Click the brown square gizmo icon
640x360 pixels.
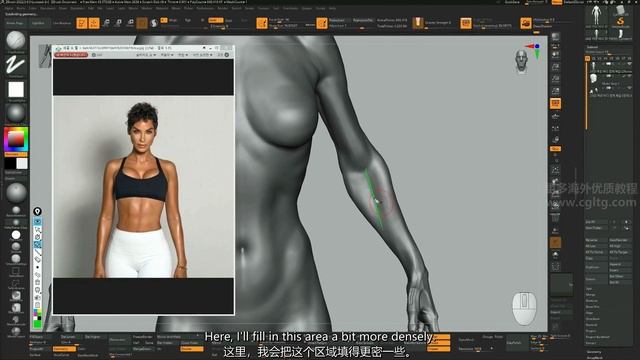coord(142,23)
